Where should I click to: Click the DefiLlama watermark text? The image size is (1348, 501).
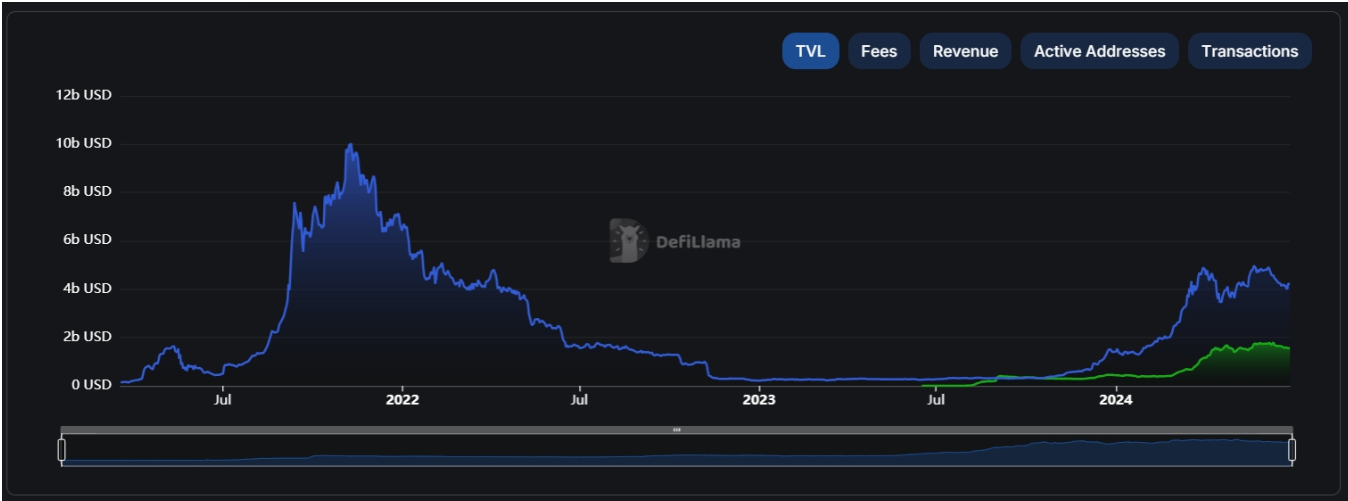[x=698, y=242]
